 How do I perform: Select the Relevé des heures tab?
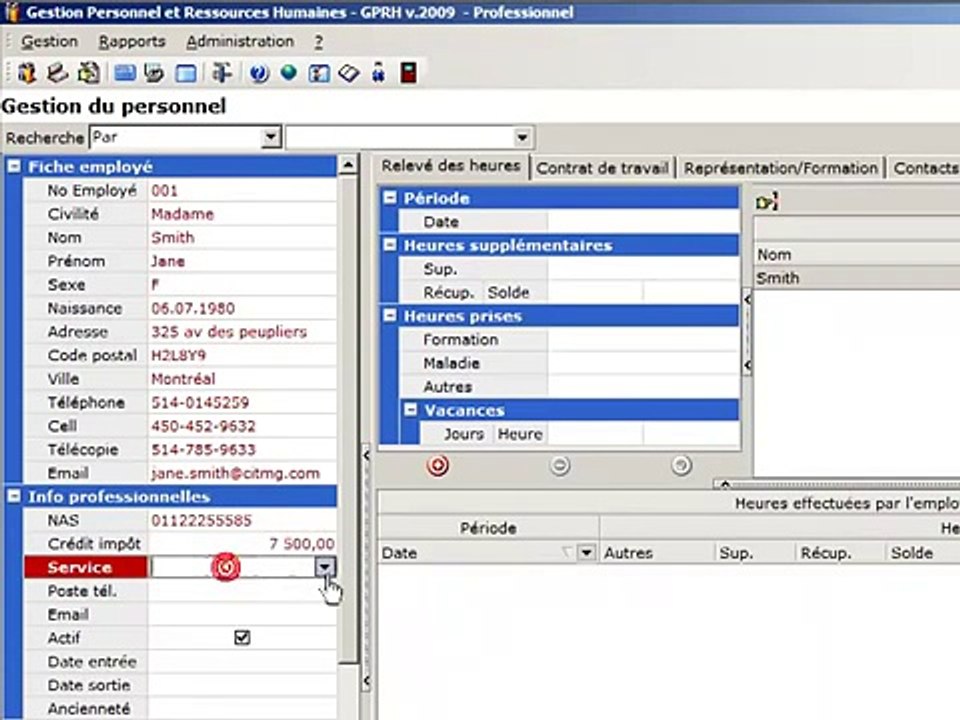click(451, 166)
